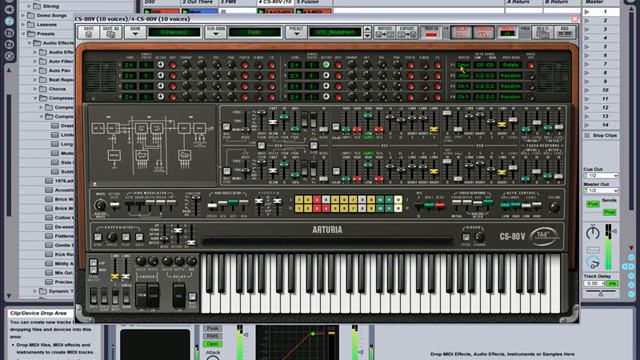Viewport: 640px width, 360px height.
Task: Click the SAVE preset icon
Action: point(88,32)
